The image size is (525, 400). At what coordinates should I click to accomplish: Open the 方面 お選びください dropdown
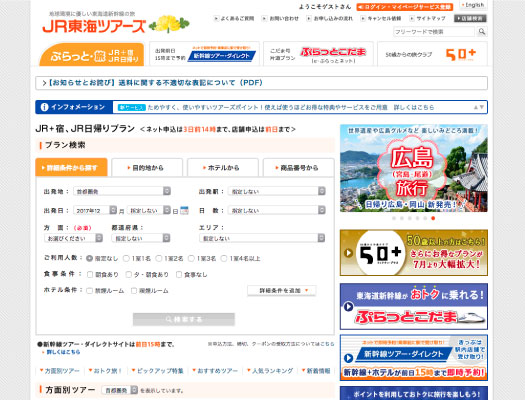(x=73, y=238)
